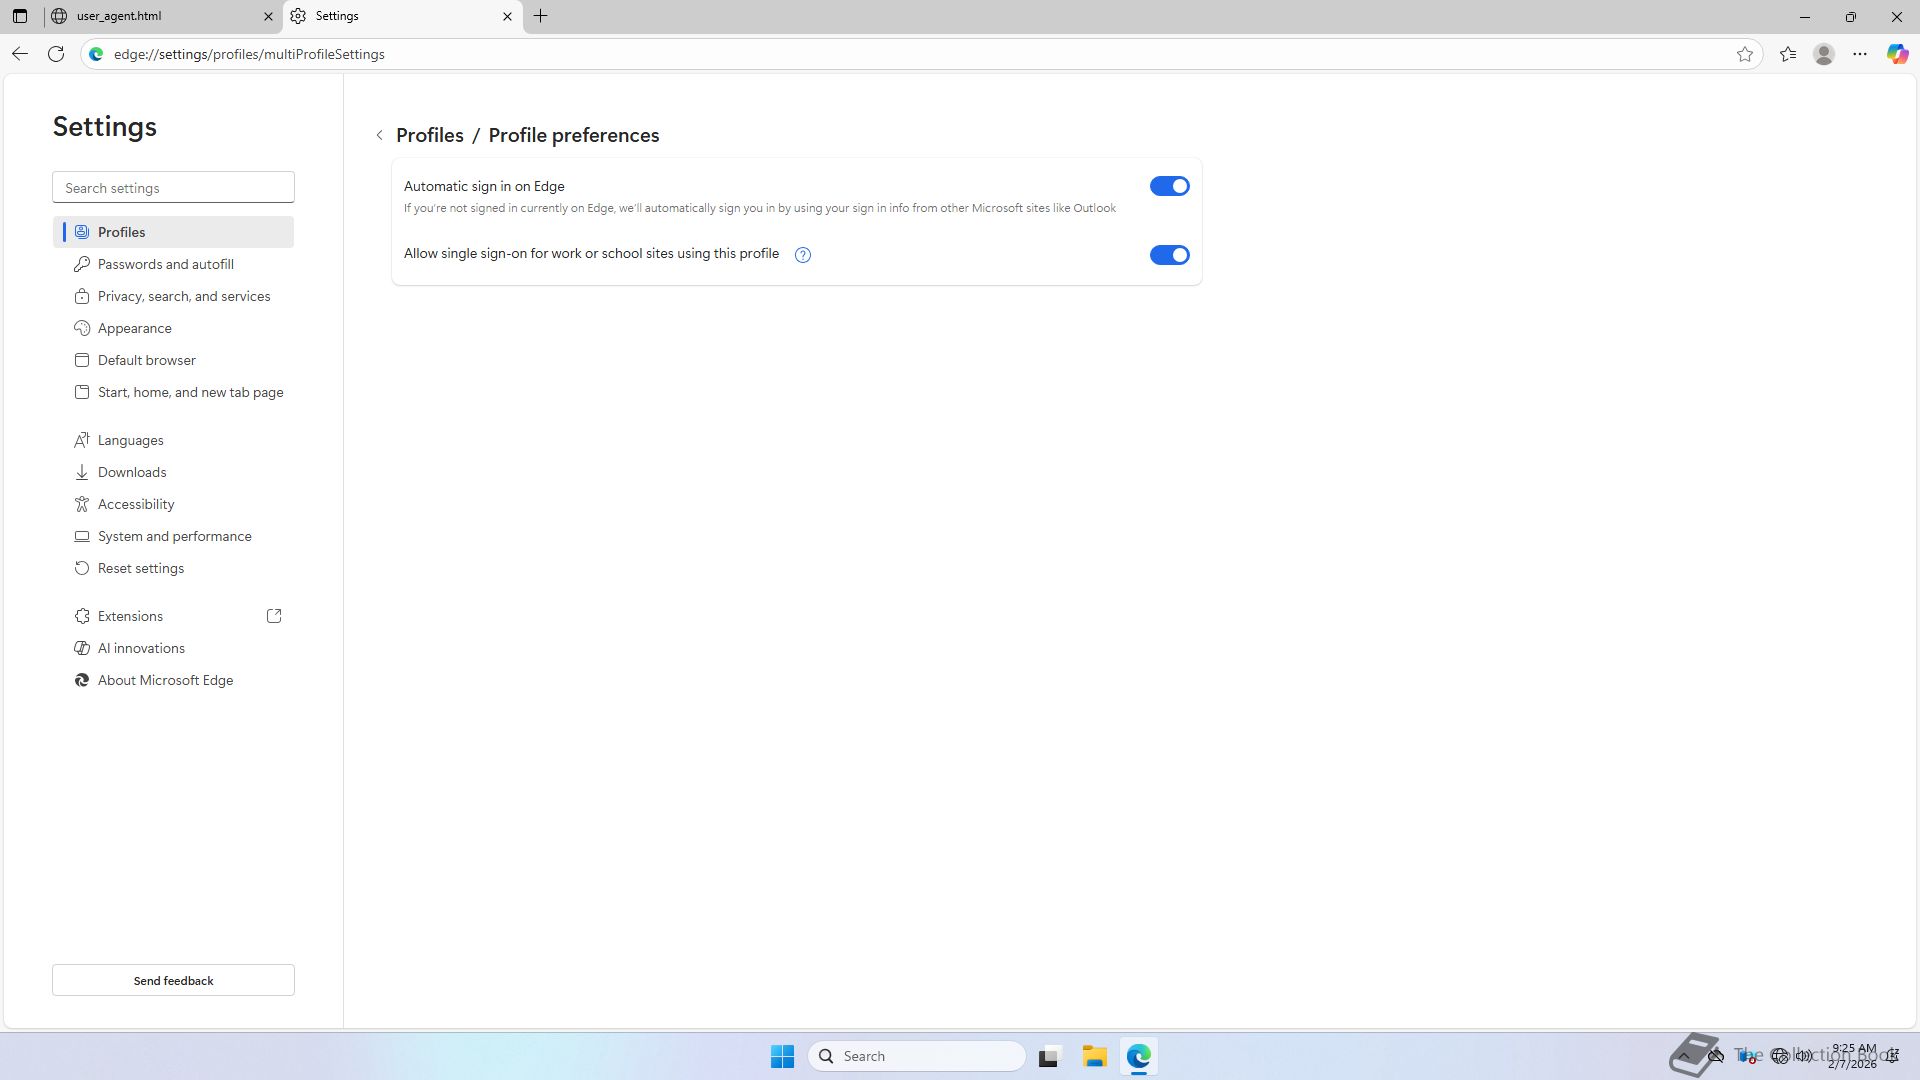
Task: Refresh the current page
Action: pos(56,54)
